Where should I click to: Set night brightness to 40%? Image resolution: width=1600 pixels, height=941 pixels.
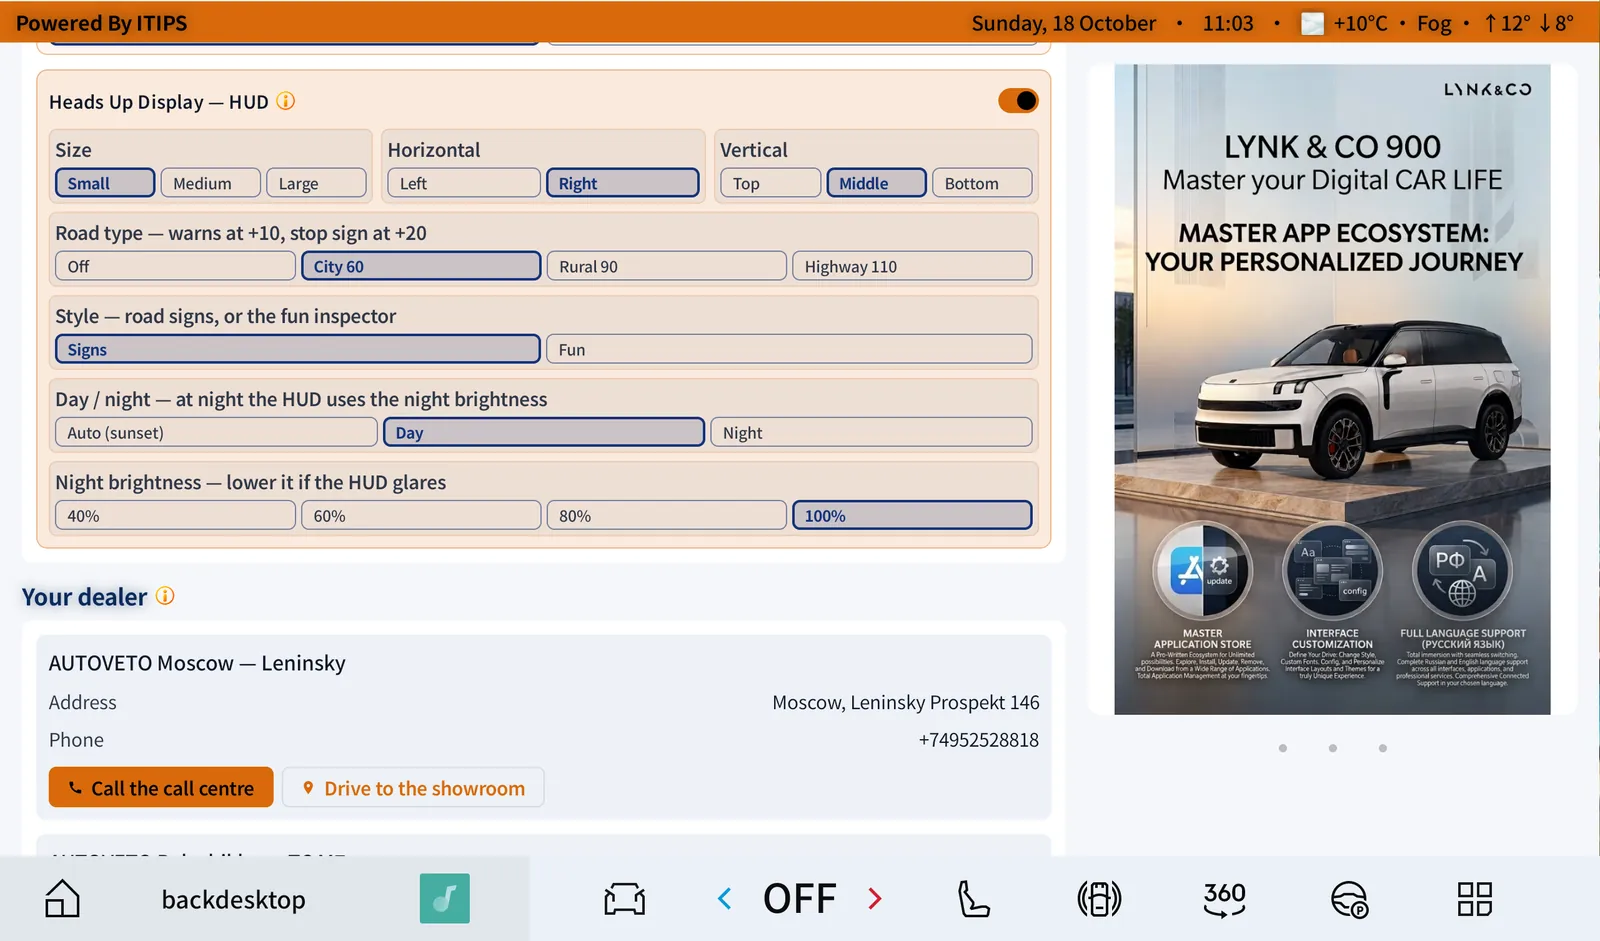point(175,515)
